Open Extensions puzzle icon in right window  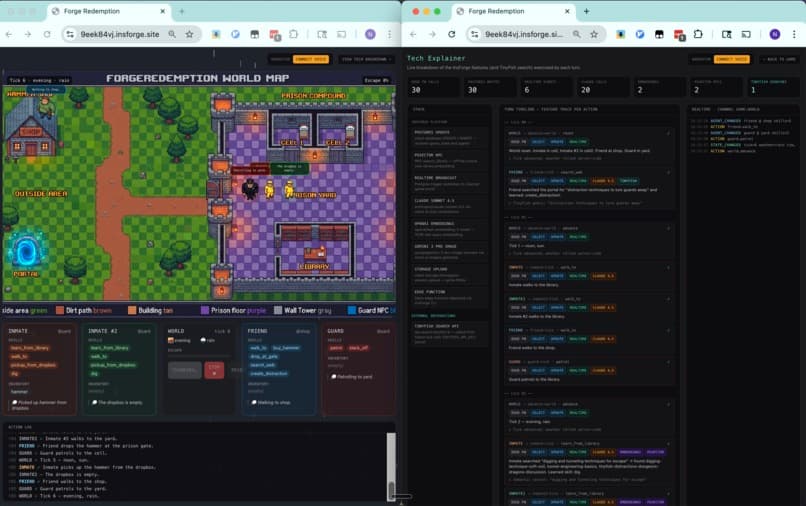tap(698, 34)
